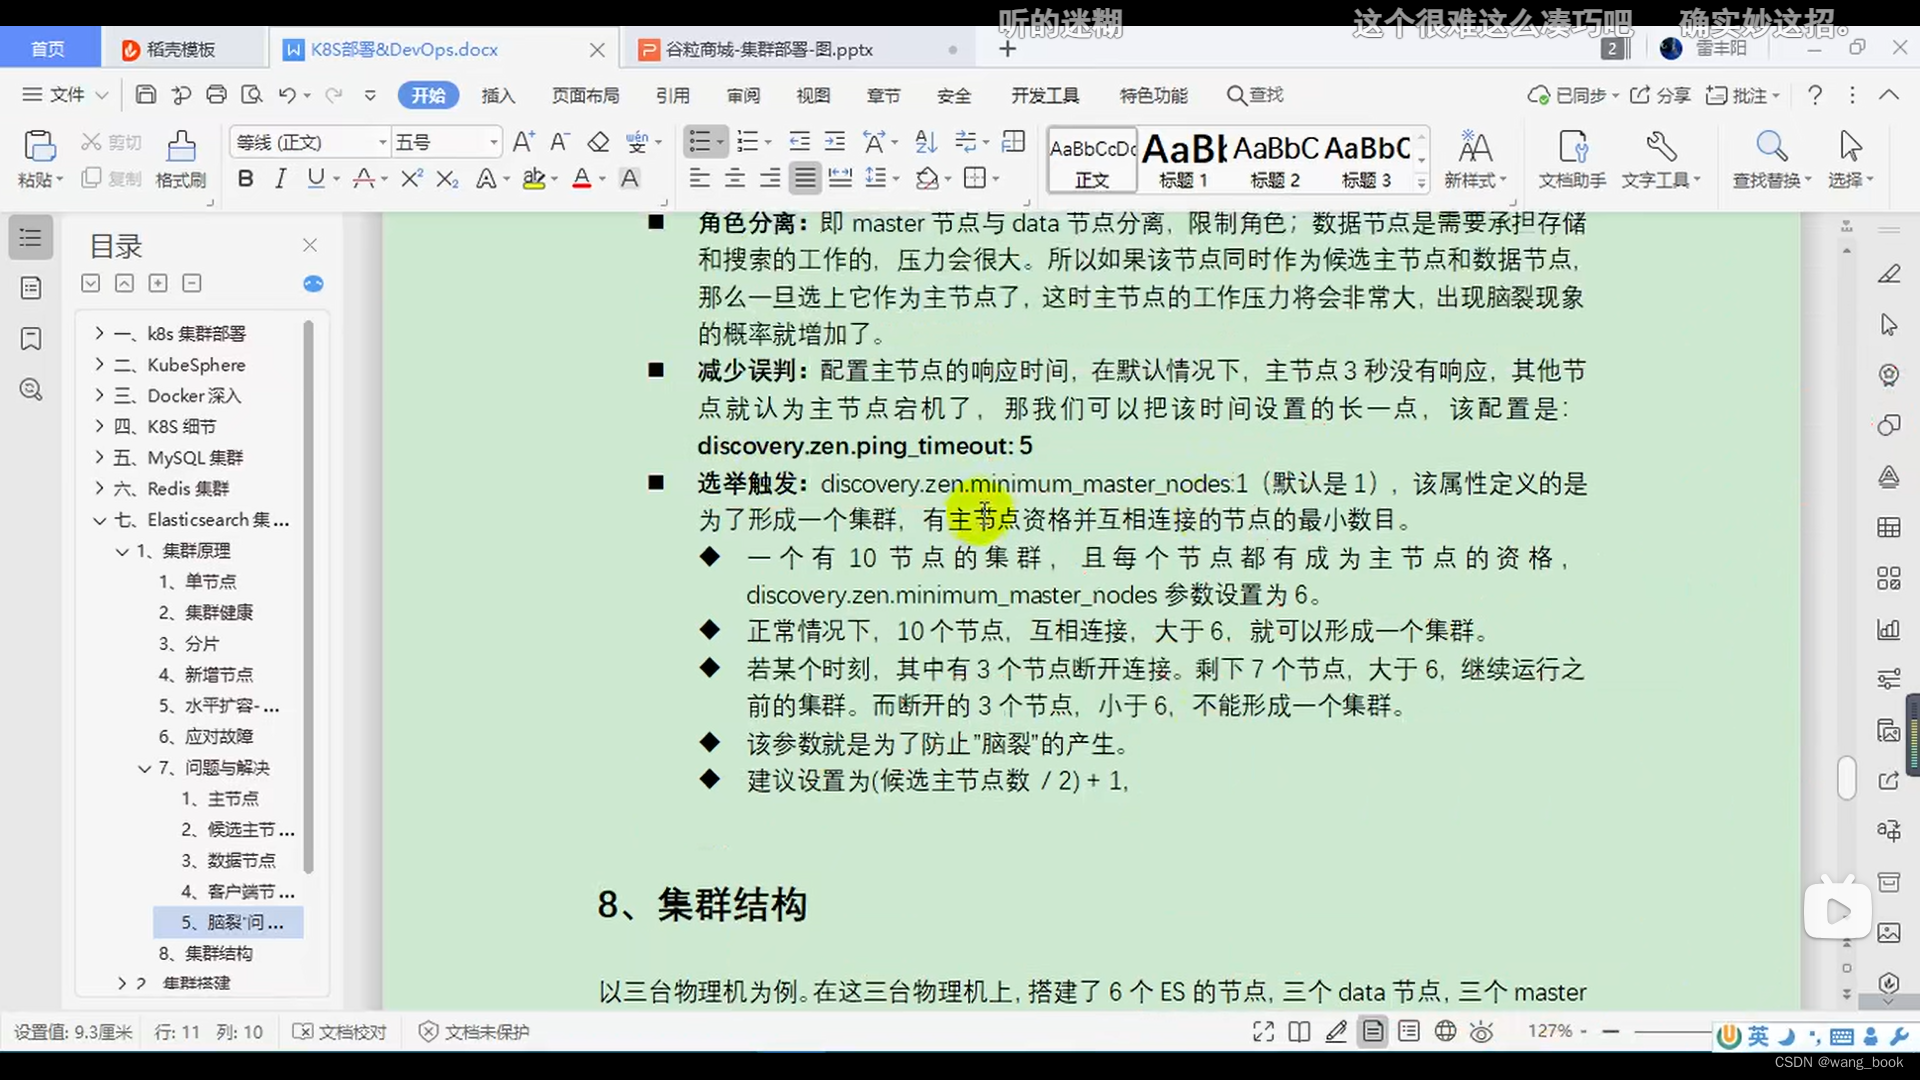Toggle underline formatting

click(315, 178)
